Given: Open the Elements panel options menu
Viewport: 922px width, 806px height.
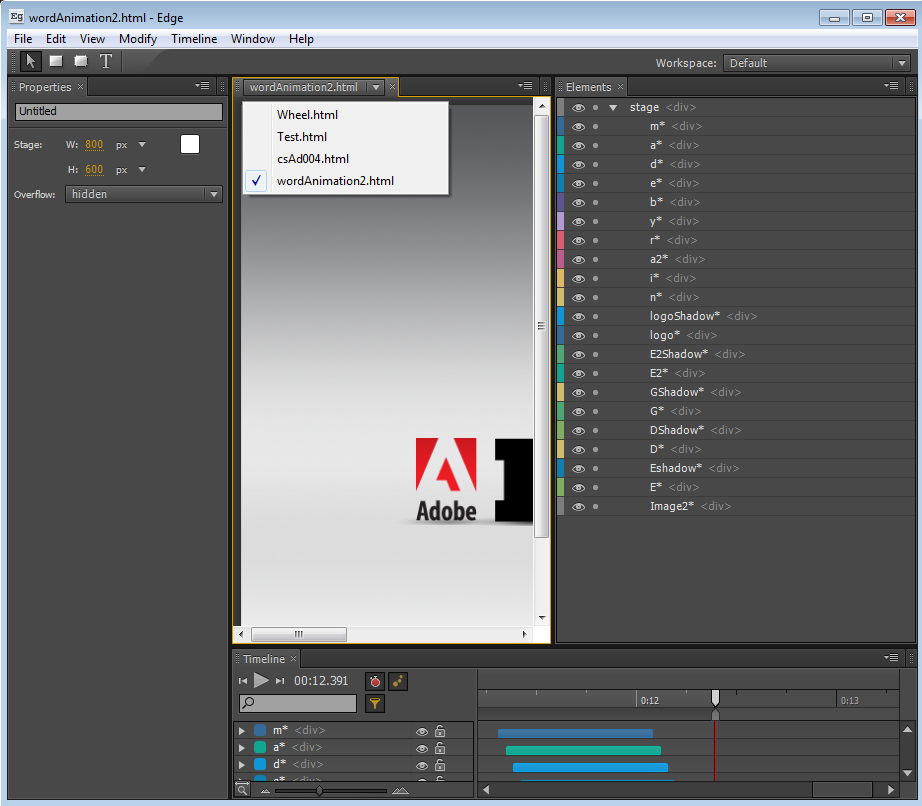Looking at the screenshot, I should pyautogui.click(x=891, y=86).
